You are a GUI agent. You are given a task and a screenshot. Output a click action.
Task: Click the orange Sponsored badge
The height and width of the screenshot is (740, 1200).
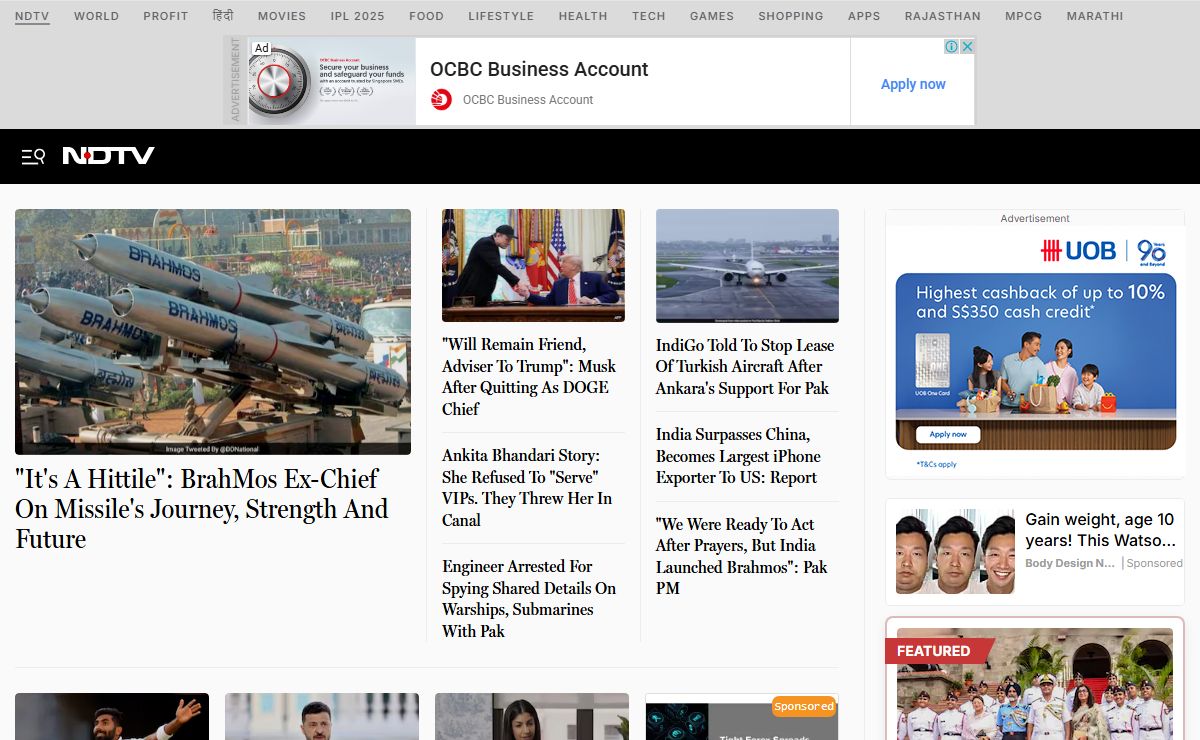(x=804, y=706)
